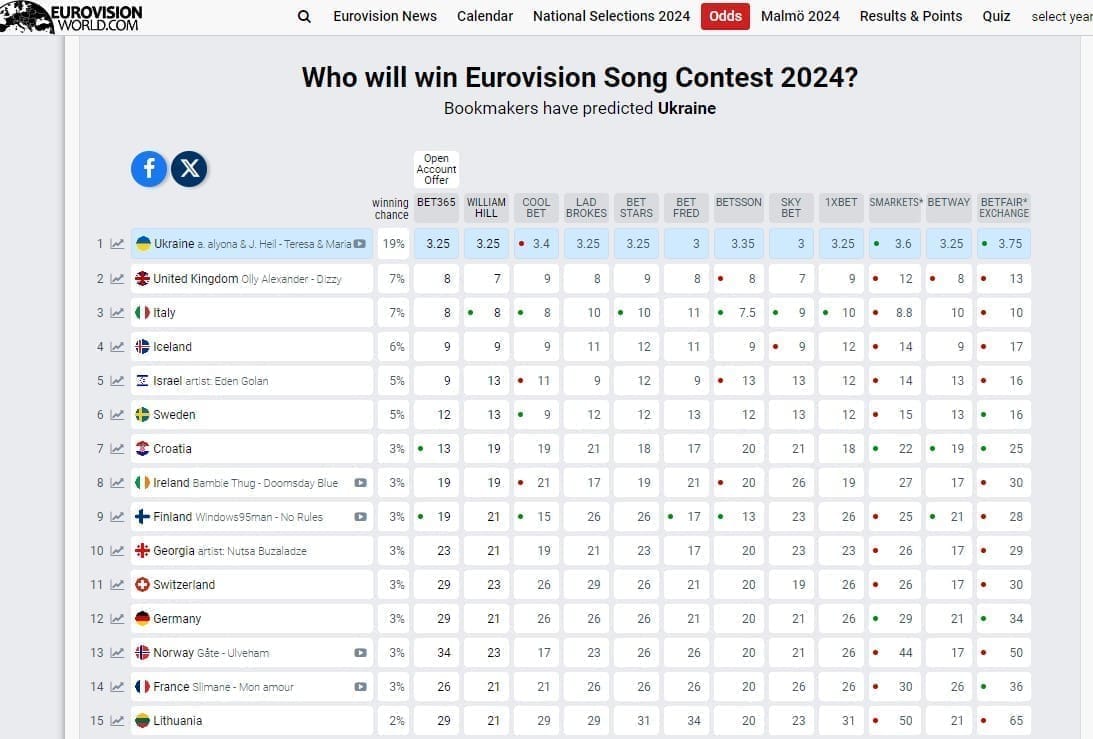This screenshot has height=739, width=1093.
Task: Play Finland's No Rules video
Action: 360,517
